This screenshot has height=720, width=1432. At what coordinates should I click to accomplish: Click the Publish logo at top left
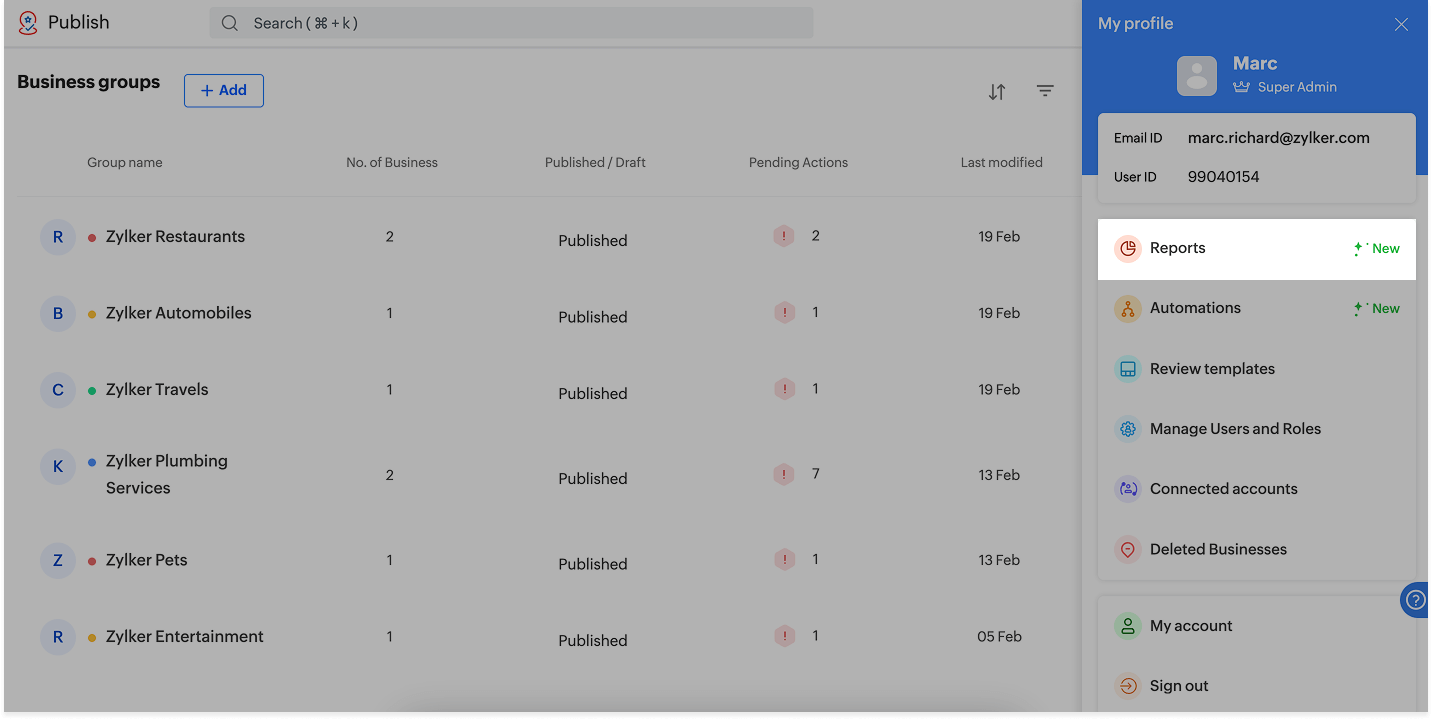click(28, 22)
